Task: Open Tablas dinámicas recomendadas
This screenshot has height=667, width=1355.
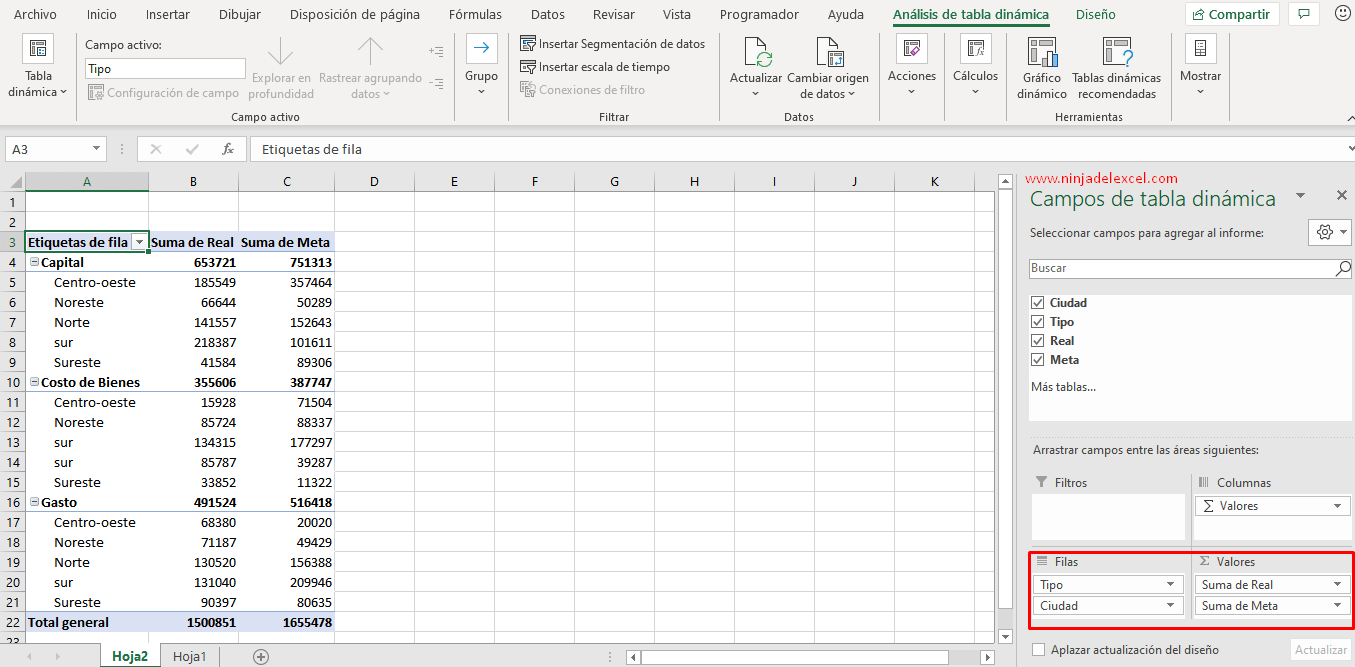Action: click(1116, 52)
